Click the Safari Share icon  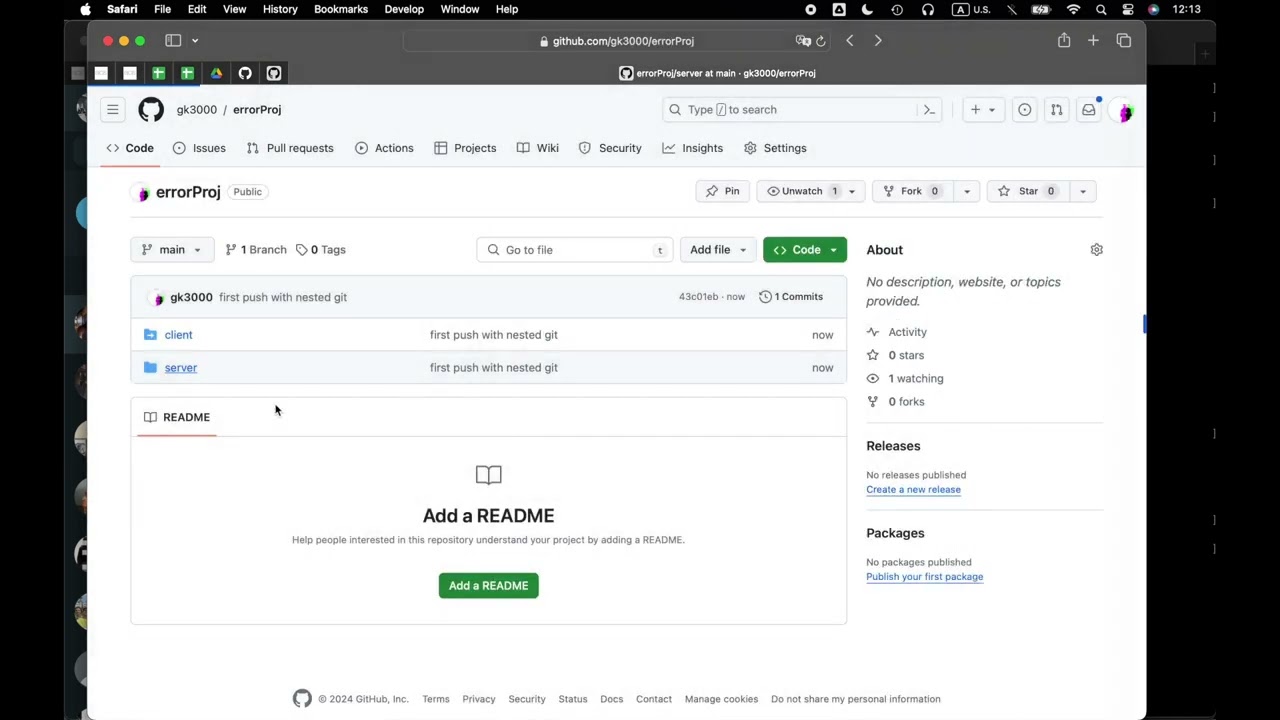(x=1064, y=41)
